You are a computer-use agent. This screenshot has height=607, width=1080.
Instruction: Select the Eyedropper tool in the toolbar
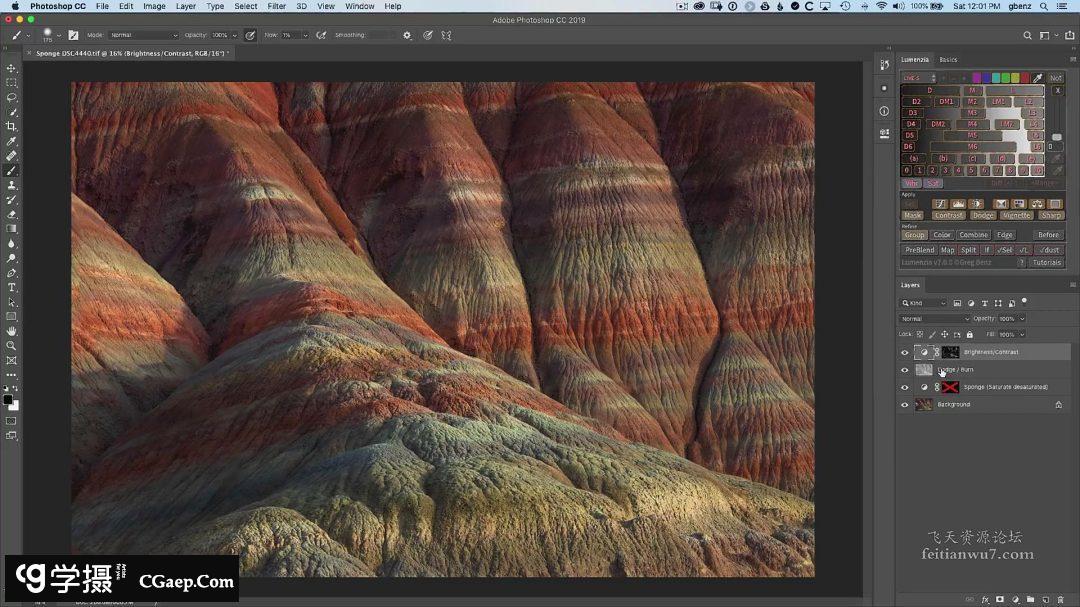pyautogui.click(x=12, y=141)
